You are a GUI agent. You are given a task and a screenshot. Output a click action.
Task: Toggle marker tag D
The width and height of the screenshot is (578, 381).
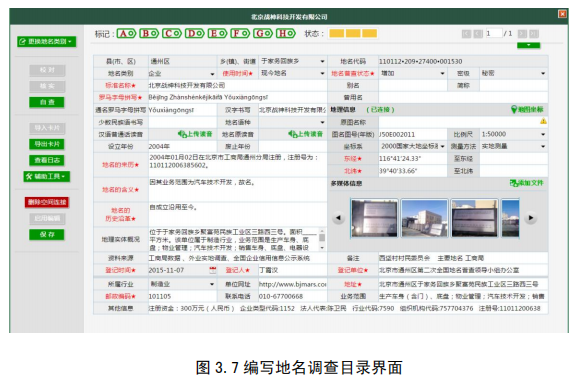(x=195, y=34)
